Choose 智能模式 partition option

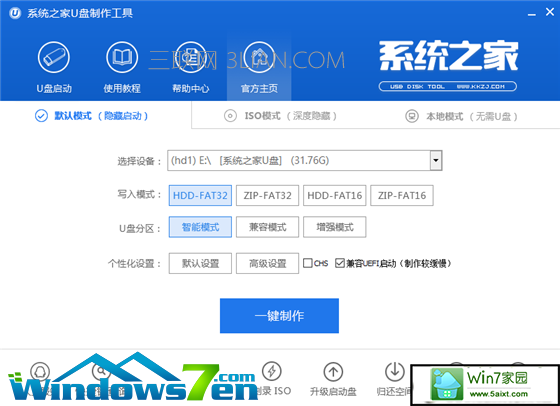[200, 227]
